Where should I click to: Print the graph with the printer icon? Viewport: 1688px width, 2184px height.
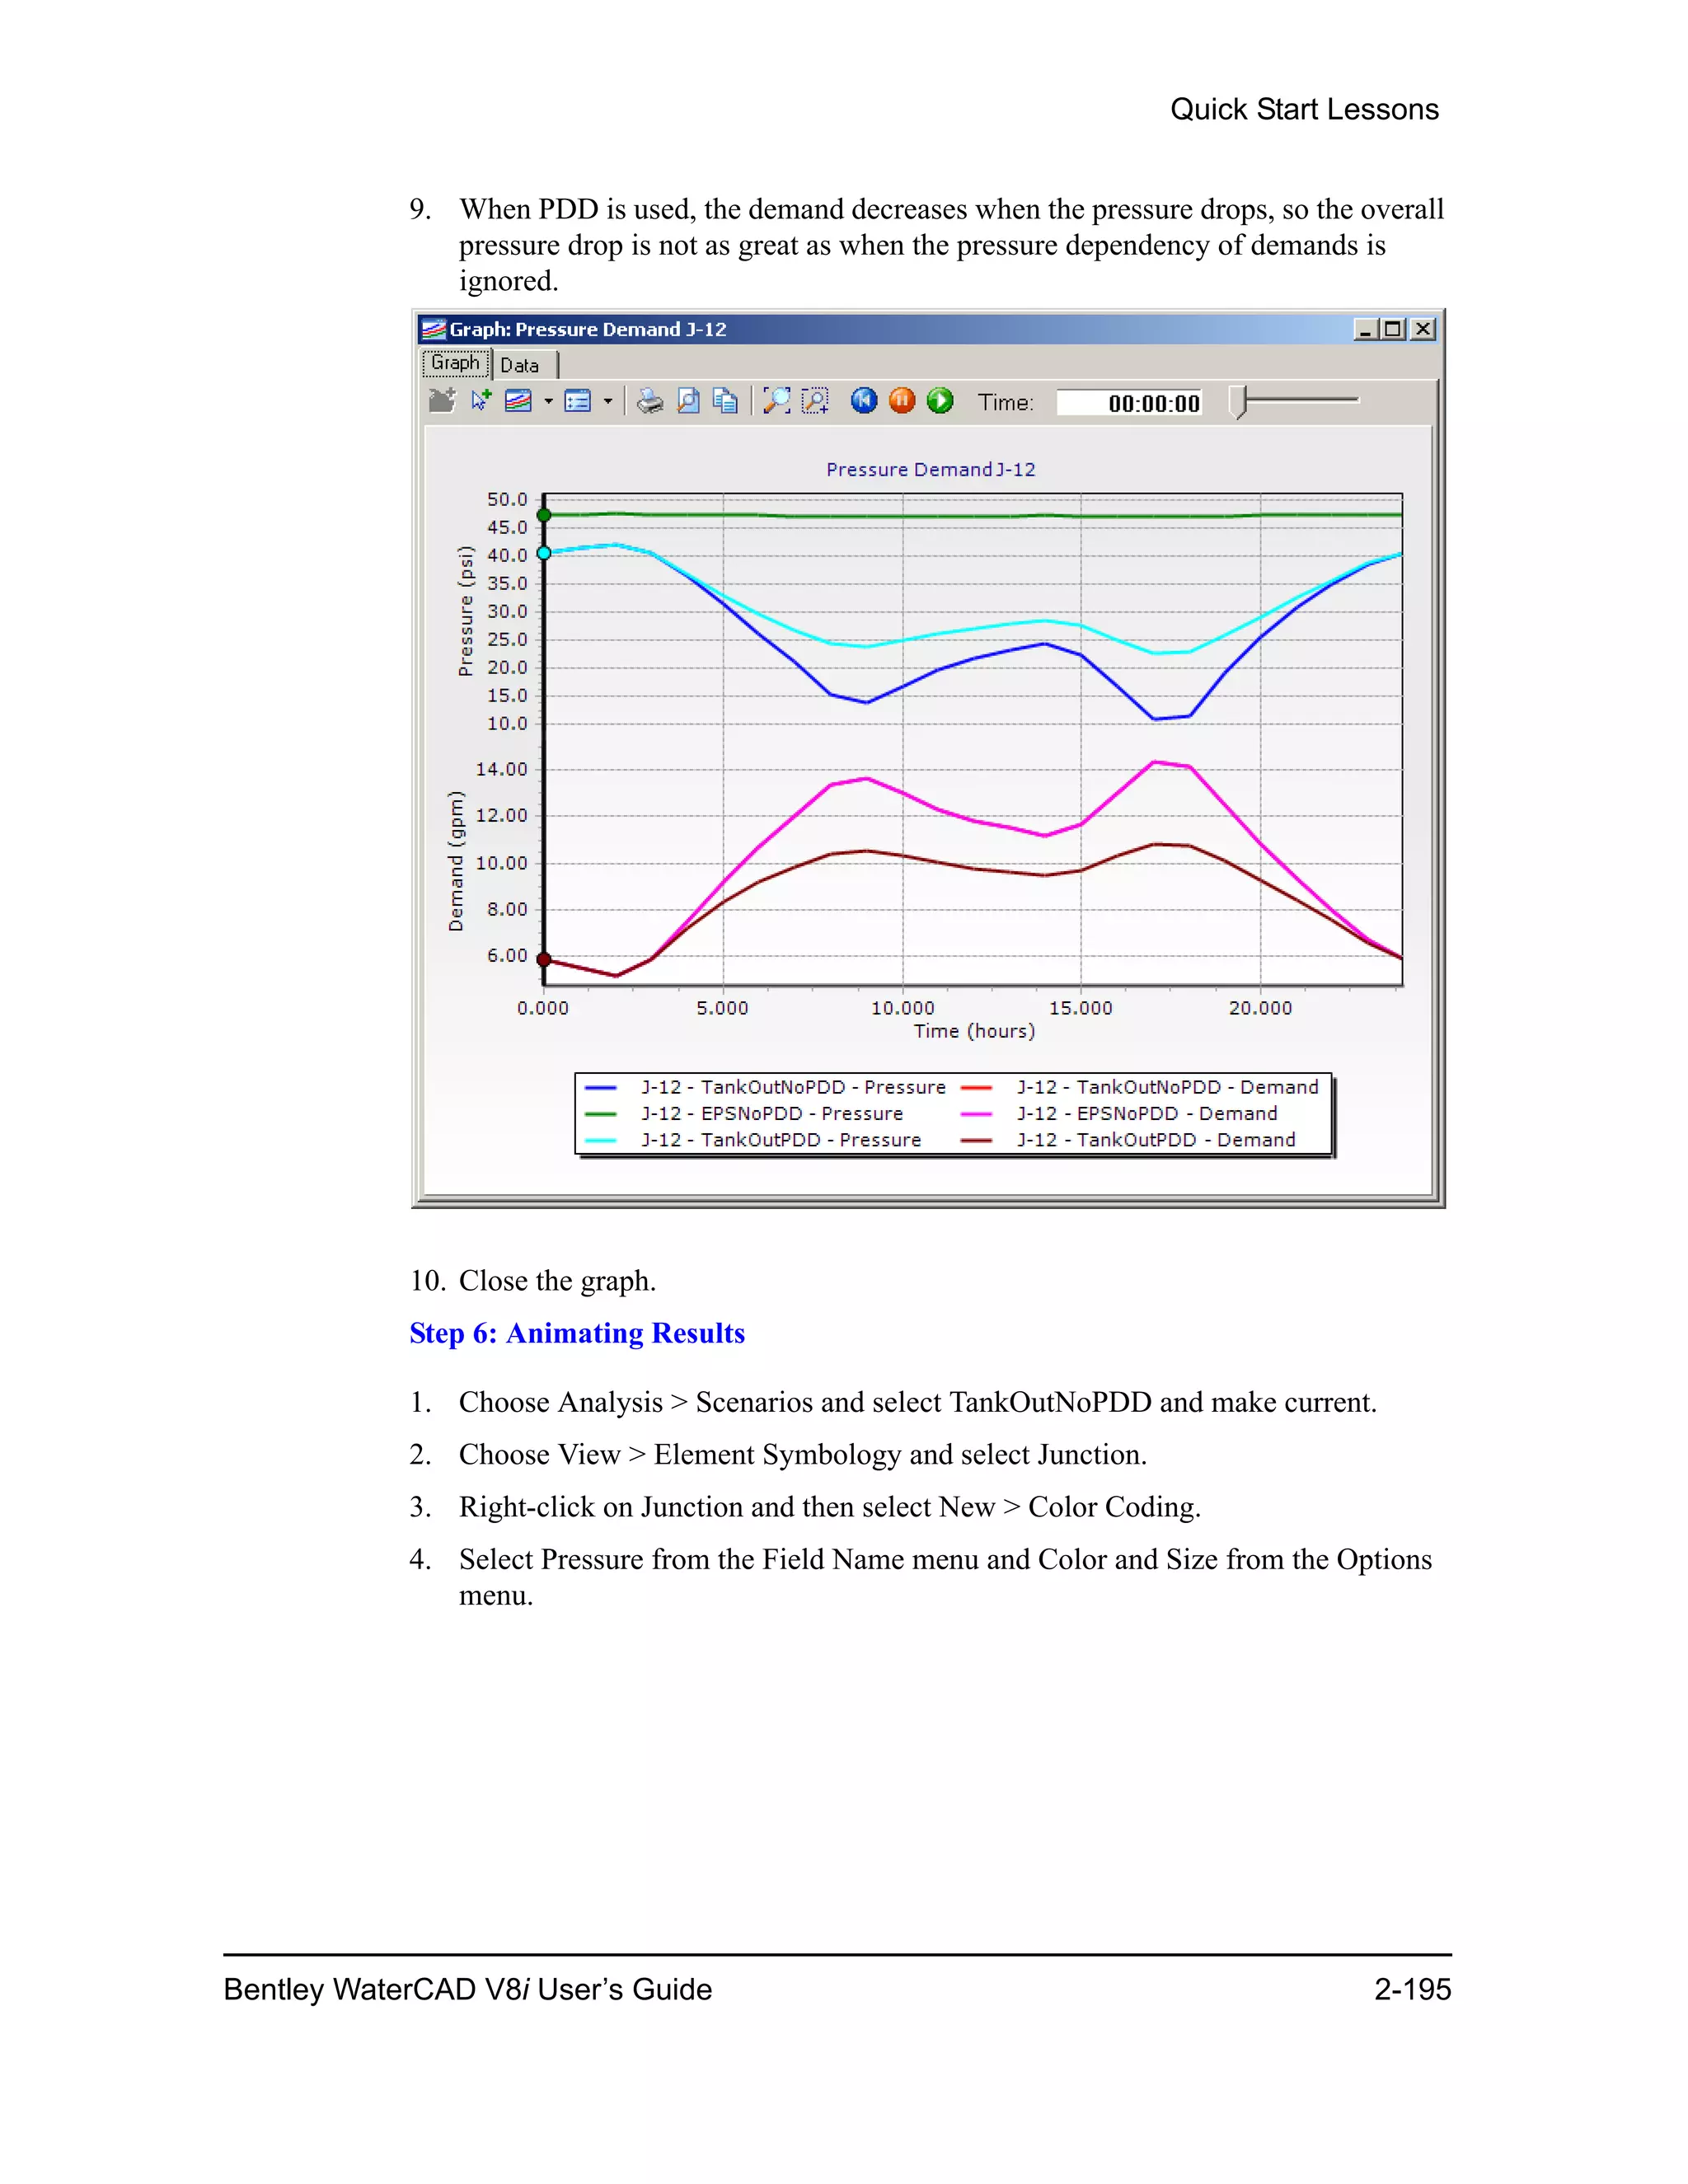point(650,401)
